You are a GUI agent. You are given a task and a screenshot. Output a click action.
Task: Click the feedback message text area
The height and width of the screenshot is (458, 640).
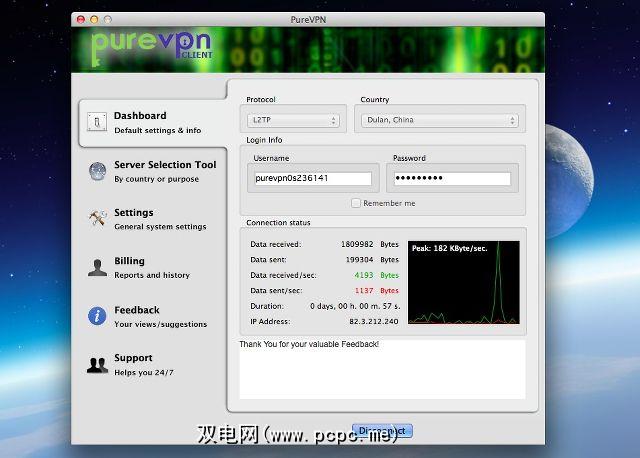pyautogui.click(x=382, y=369)
